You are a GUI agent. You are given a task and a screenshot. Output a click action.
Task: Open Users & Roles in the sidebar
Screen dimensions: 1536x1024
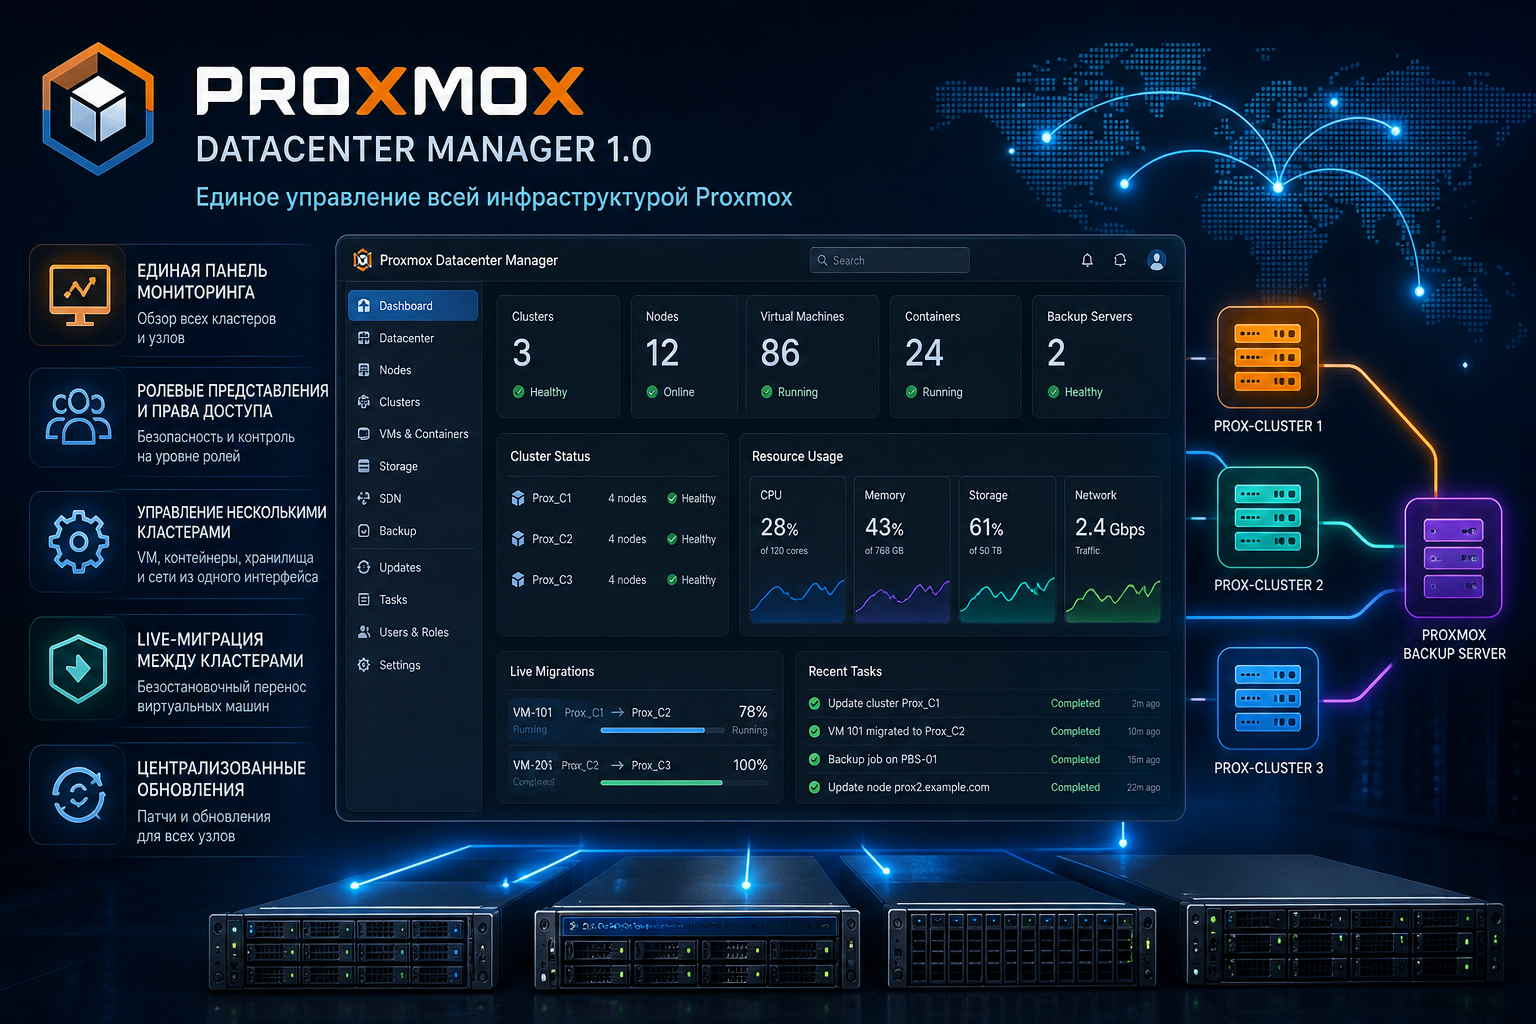tap(413, 632)
